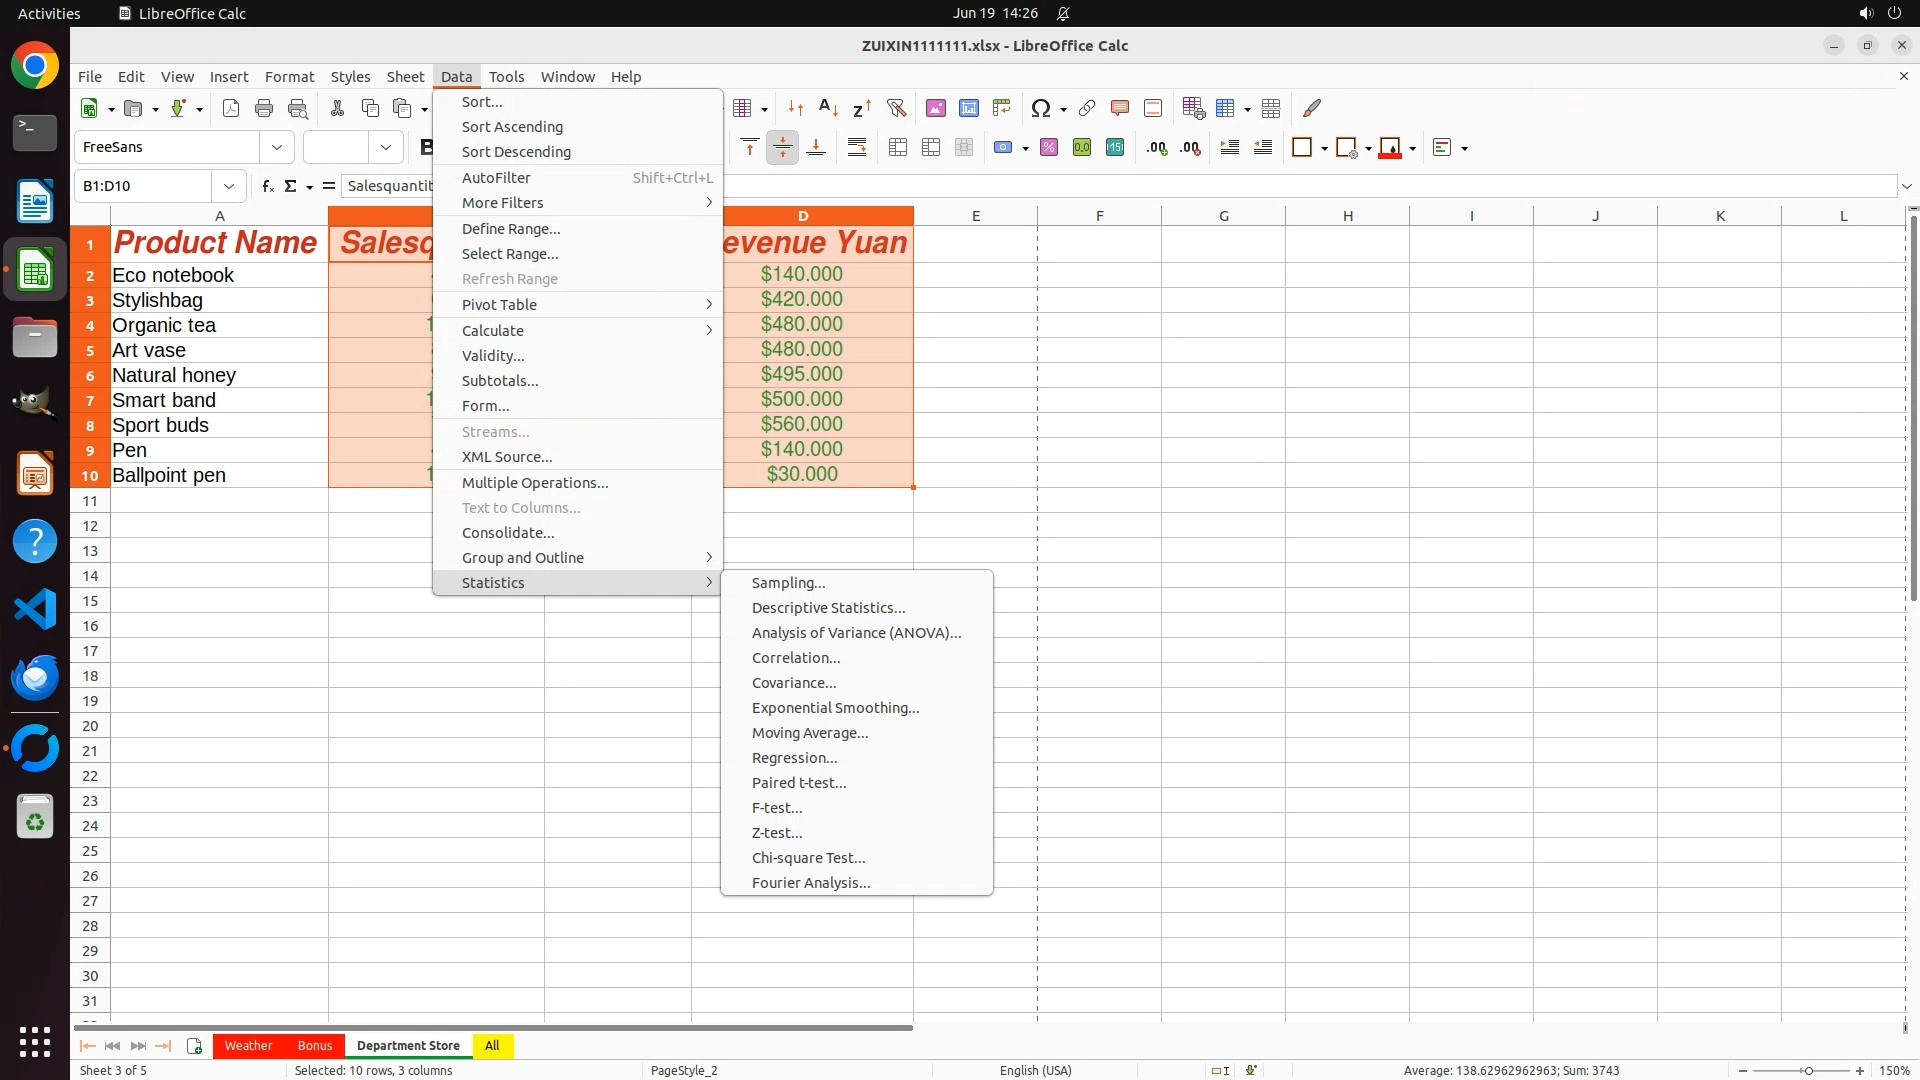Click the Insert Image toolbar icon
This screenshot has width=1920, height=1080.
[936, 108]
